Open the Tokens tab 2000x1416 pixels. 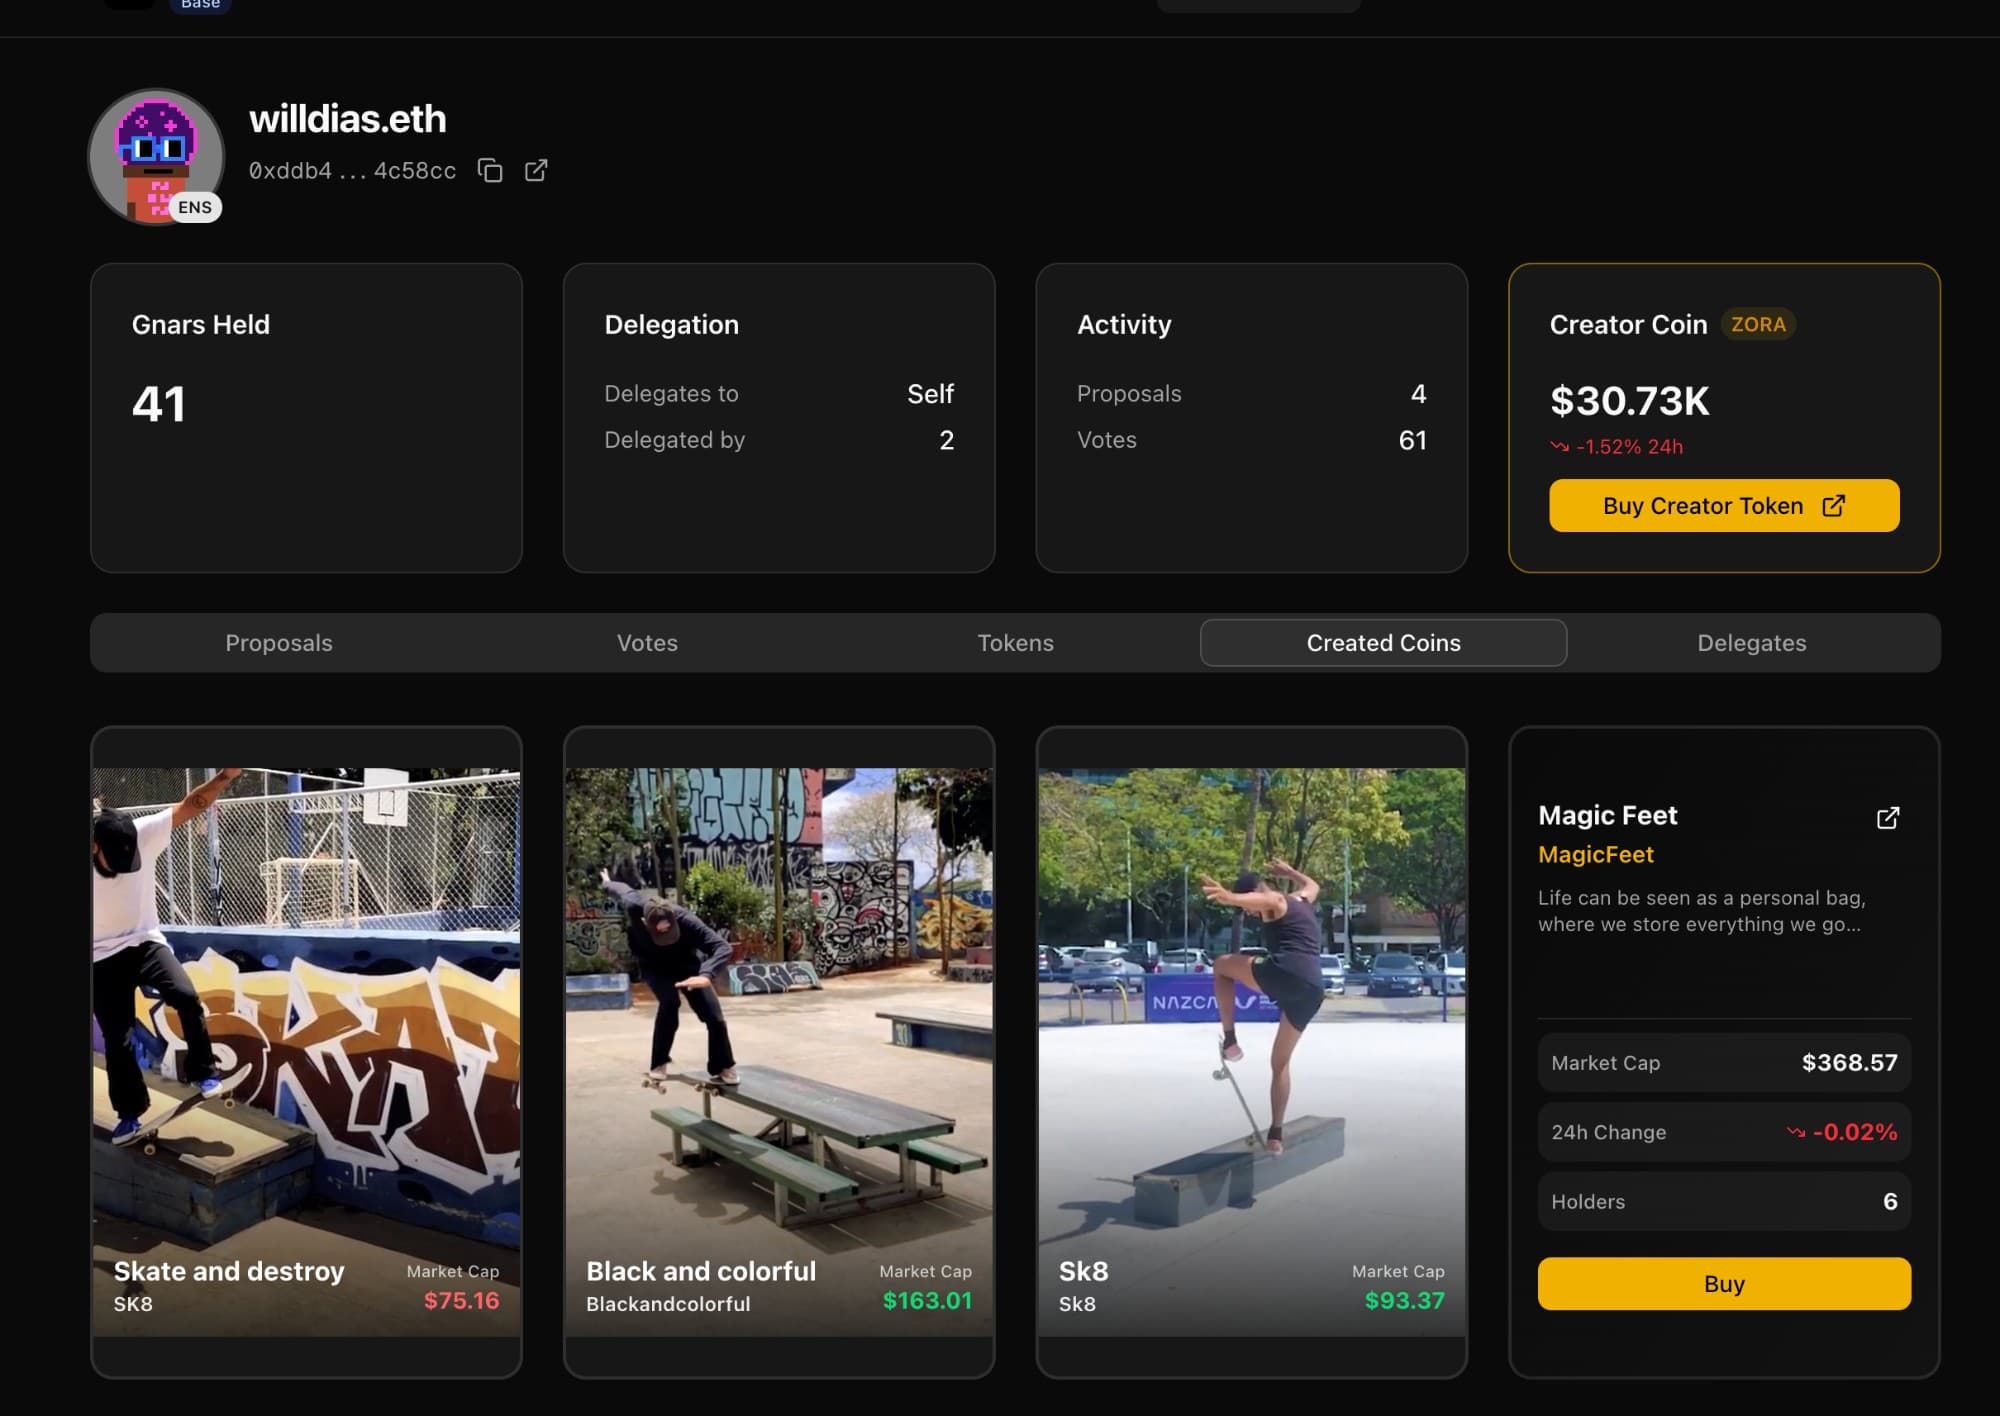point(1015,643)
